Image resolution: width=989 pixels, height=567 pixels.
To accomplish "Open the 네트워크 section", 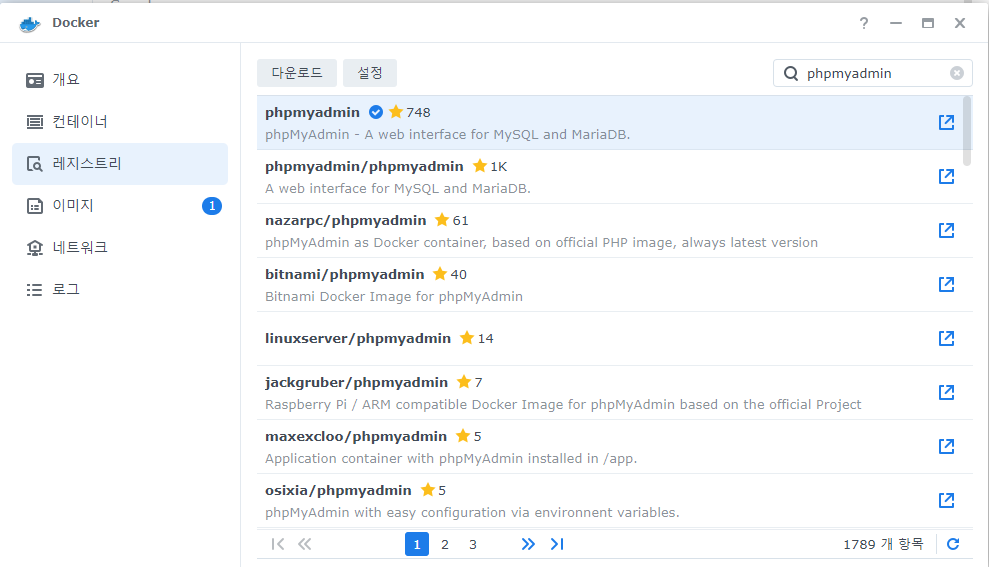I will click(120, 248).
